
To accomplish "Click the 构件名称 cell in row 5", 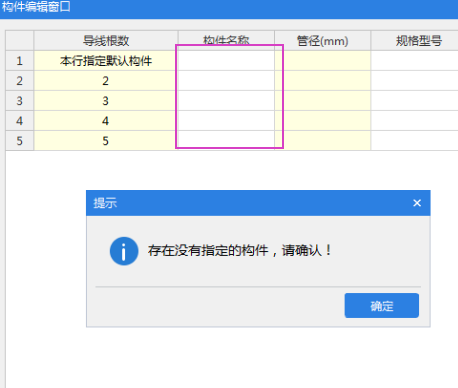I will (226, 141).
